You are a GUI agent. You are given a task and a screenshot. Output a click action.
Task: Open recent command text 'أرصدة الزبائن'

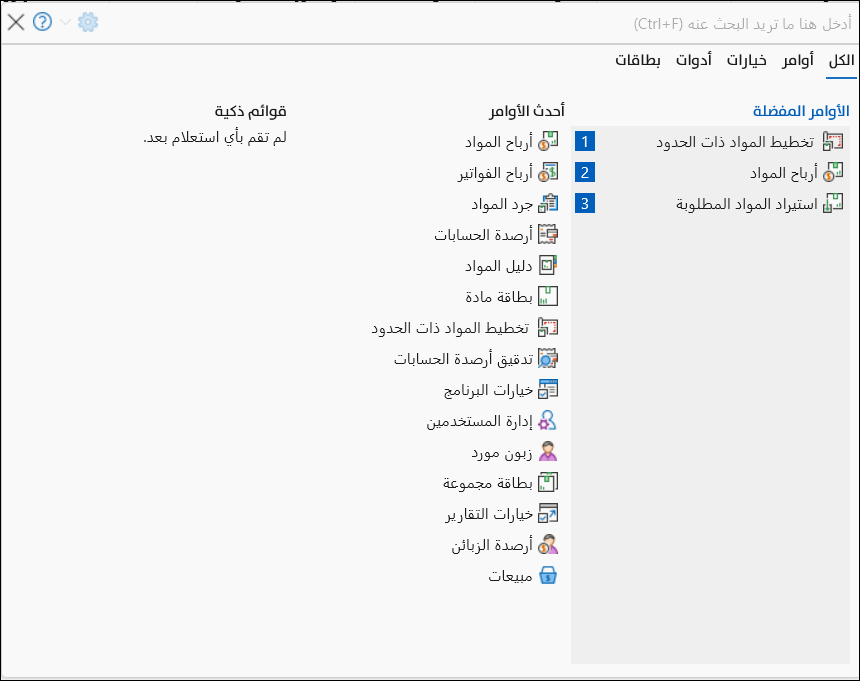(x=492, y=545)
